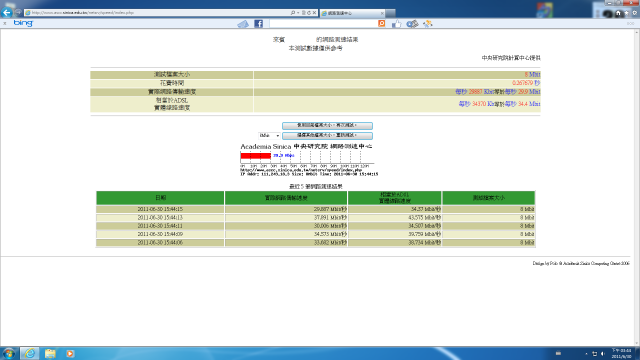This screenshot has width=640, height=360.
Task: Refresh the page from the address bar
Action: [309, 13]
